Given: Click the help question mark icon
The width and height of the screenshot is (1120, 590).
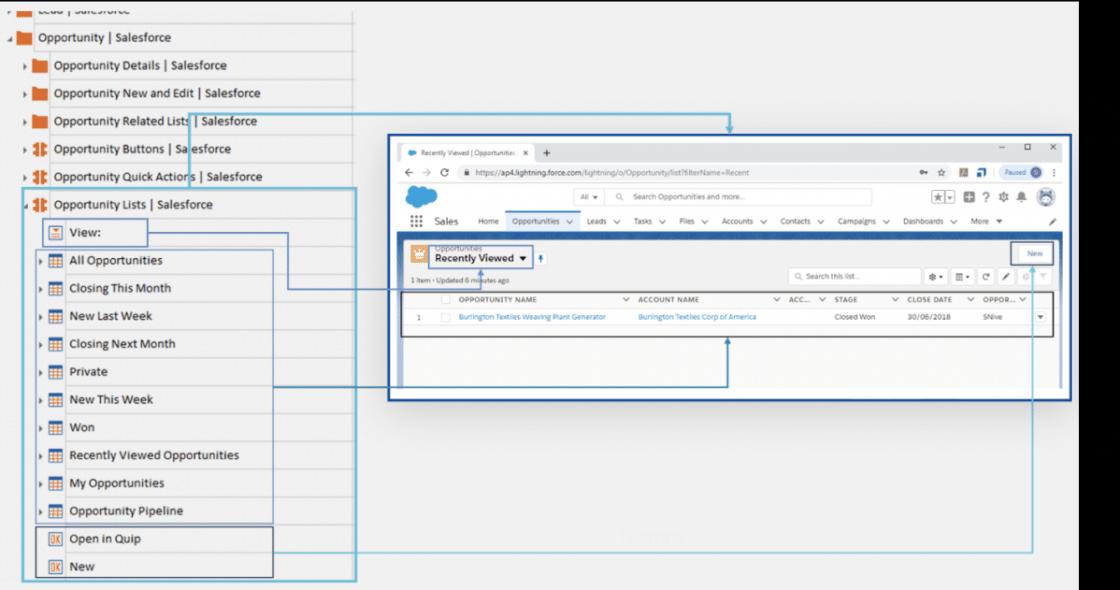Looking at the screenshot, I should (985, 197).
